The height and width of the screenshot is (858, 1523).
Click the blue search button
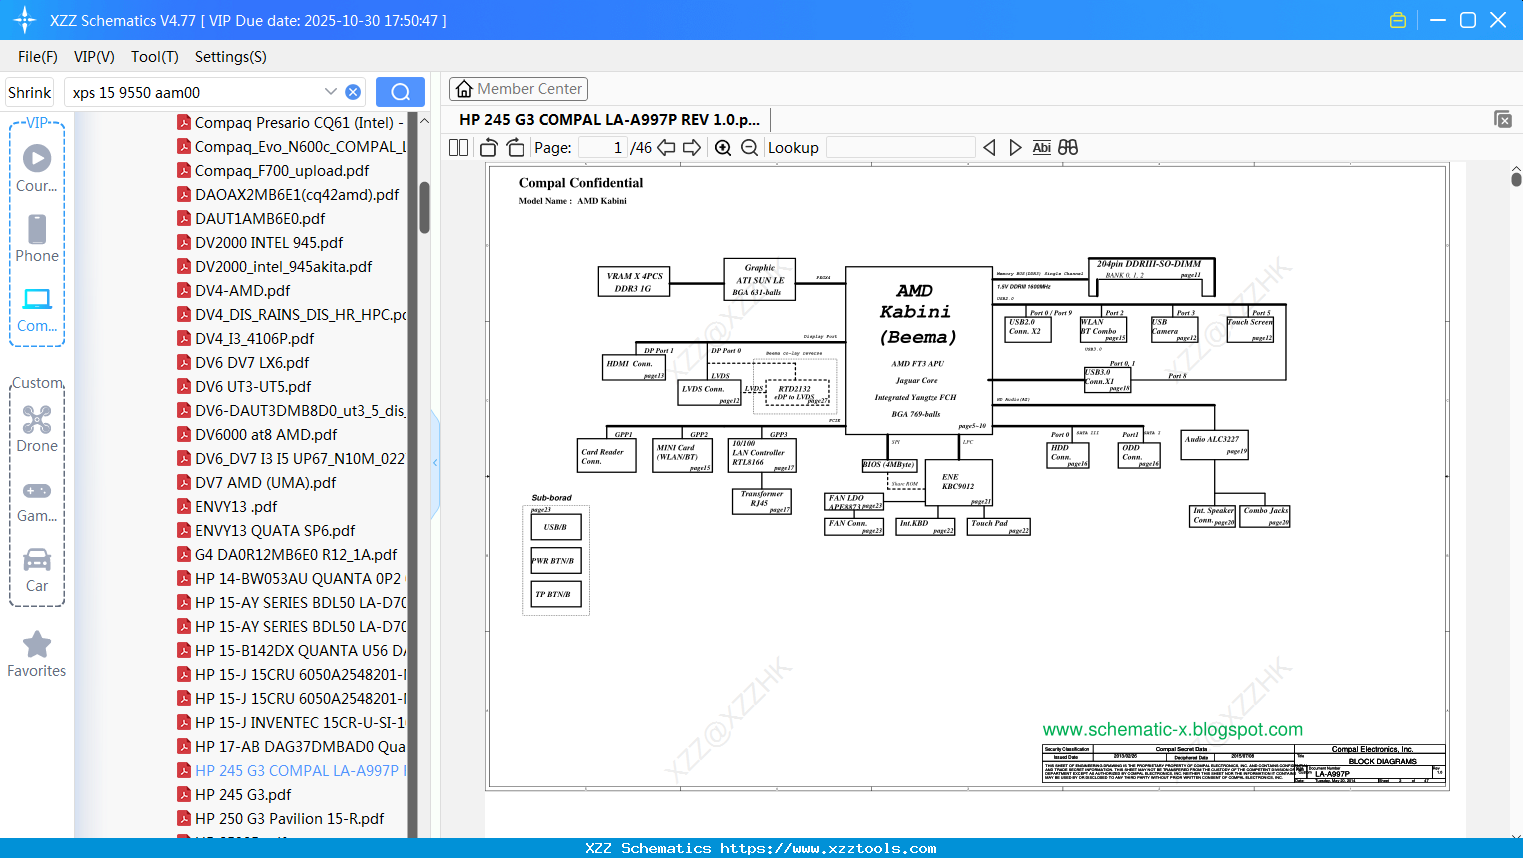click(x=400, y=92)
